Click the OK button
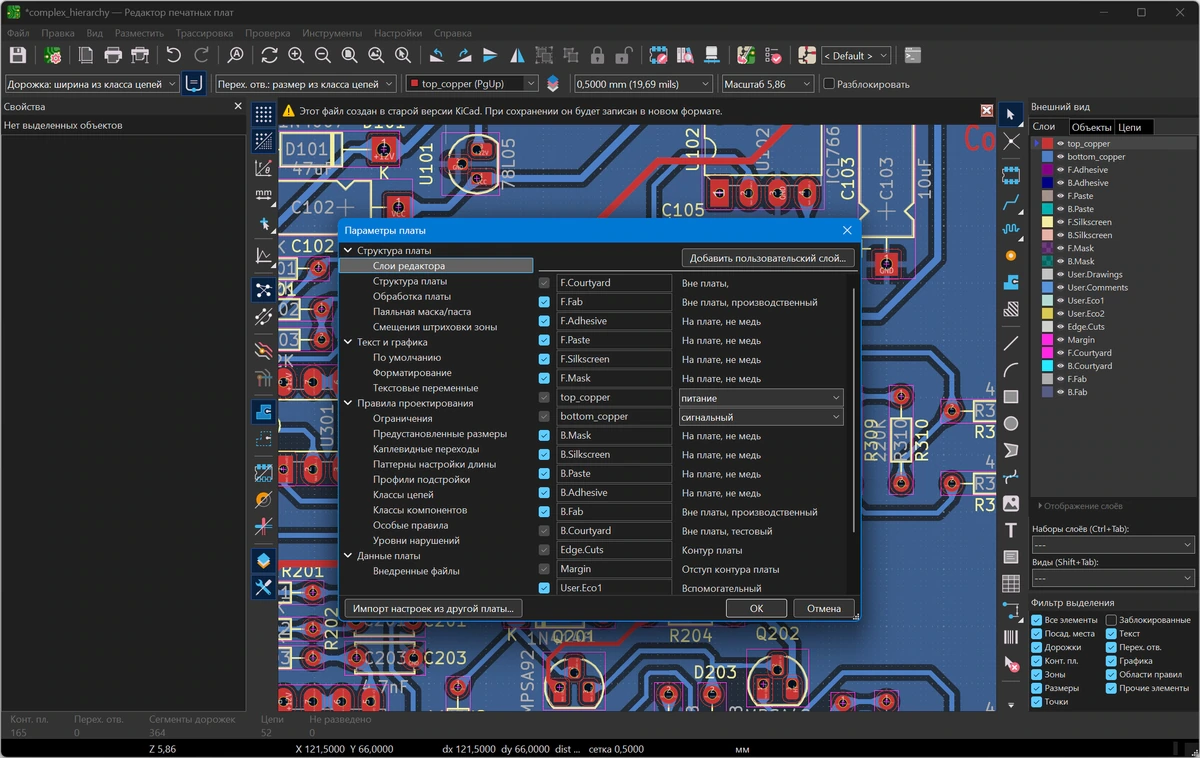Image resolution: width=1200 pixels, height=758 pixels. click(x=756, y=608)
